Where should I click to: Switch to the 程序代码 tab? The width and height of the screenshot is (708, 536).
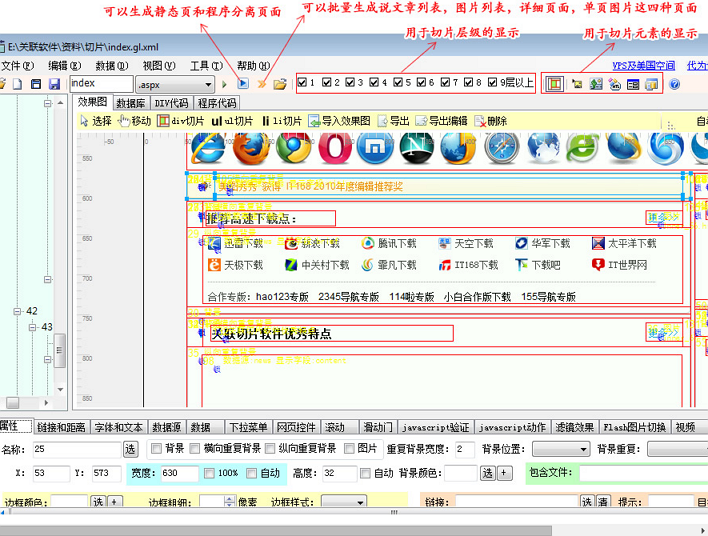(217, 103)
